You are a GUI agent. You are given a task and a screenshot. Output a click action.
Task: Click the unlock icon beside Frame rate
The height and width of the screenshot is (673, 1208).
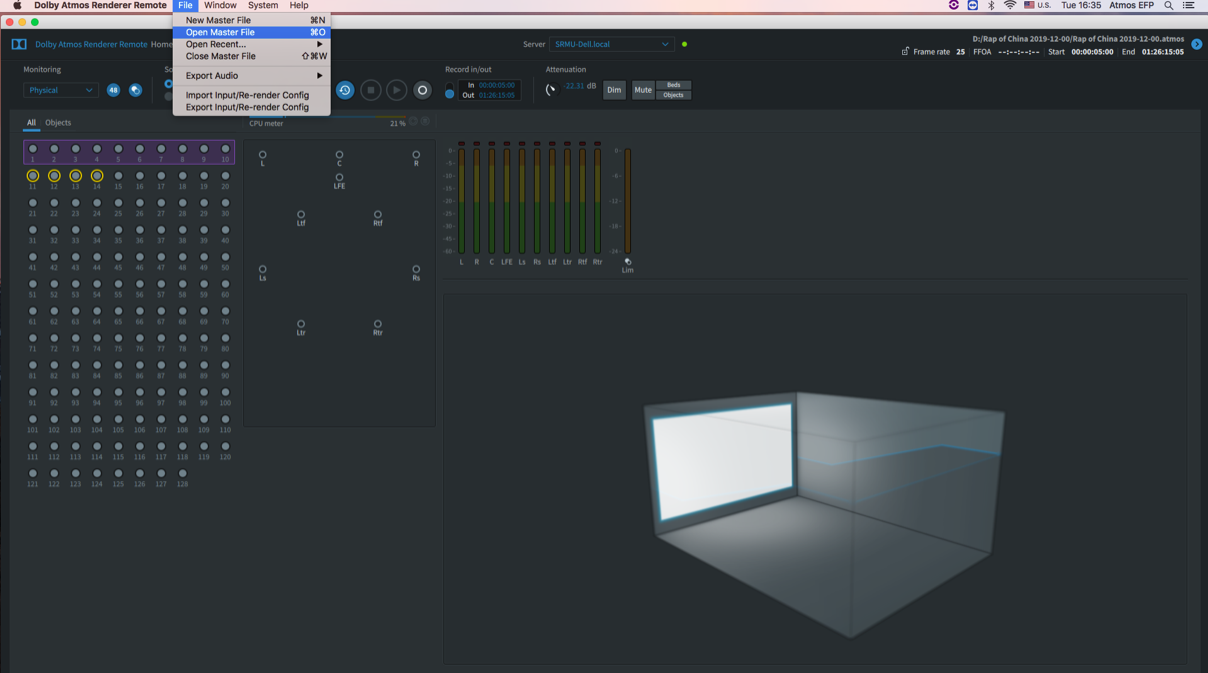point(905,52)
